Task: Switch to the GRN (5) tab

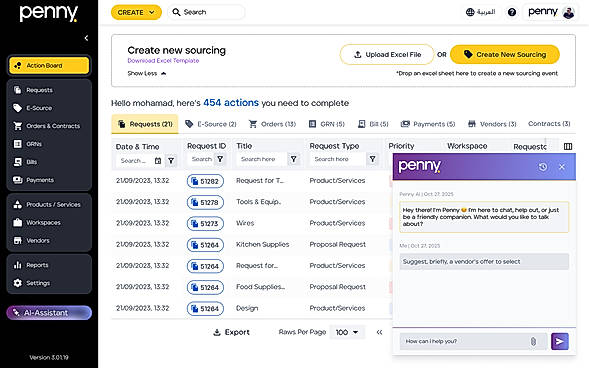Action: (x=326, y=124)
